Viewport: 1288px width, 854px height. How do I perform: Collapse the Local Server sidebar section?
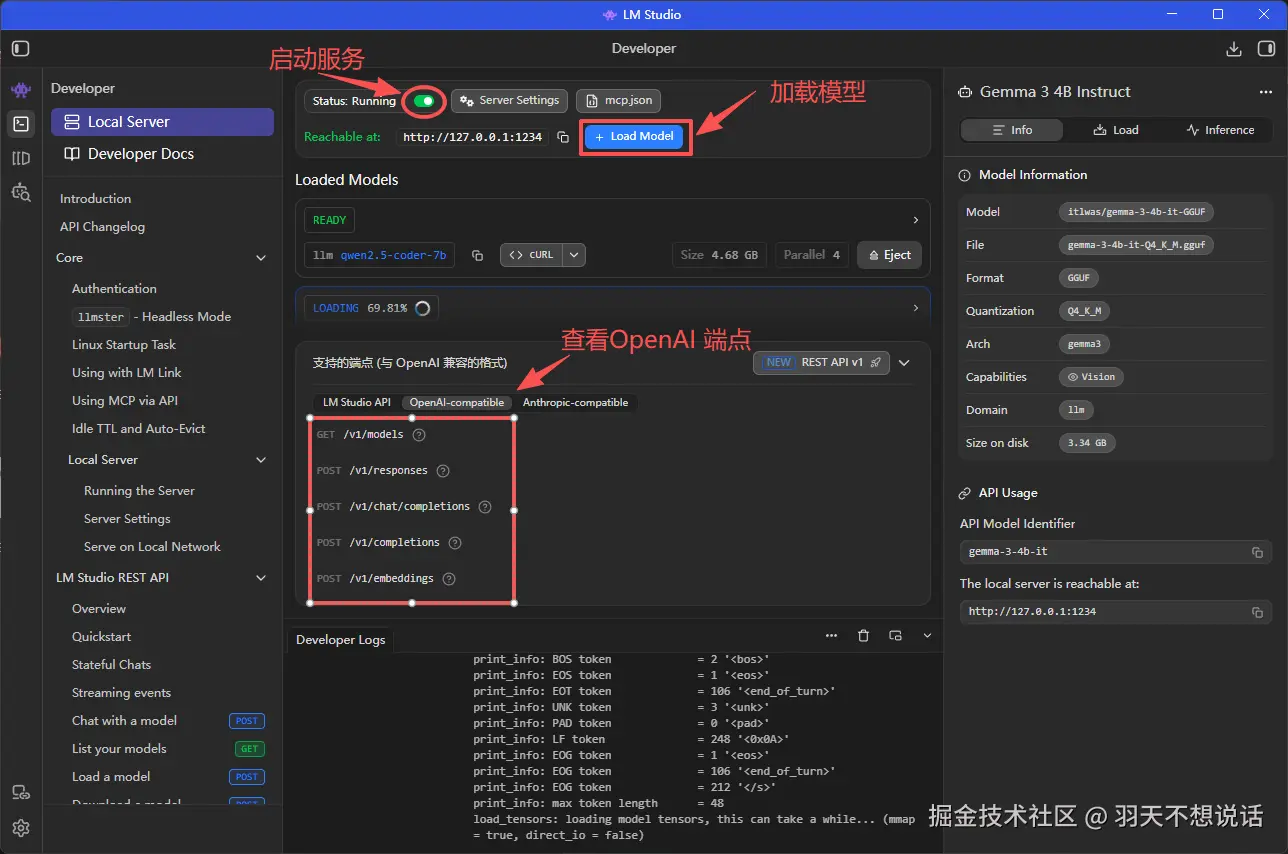pos(260,459)
